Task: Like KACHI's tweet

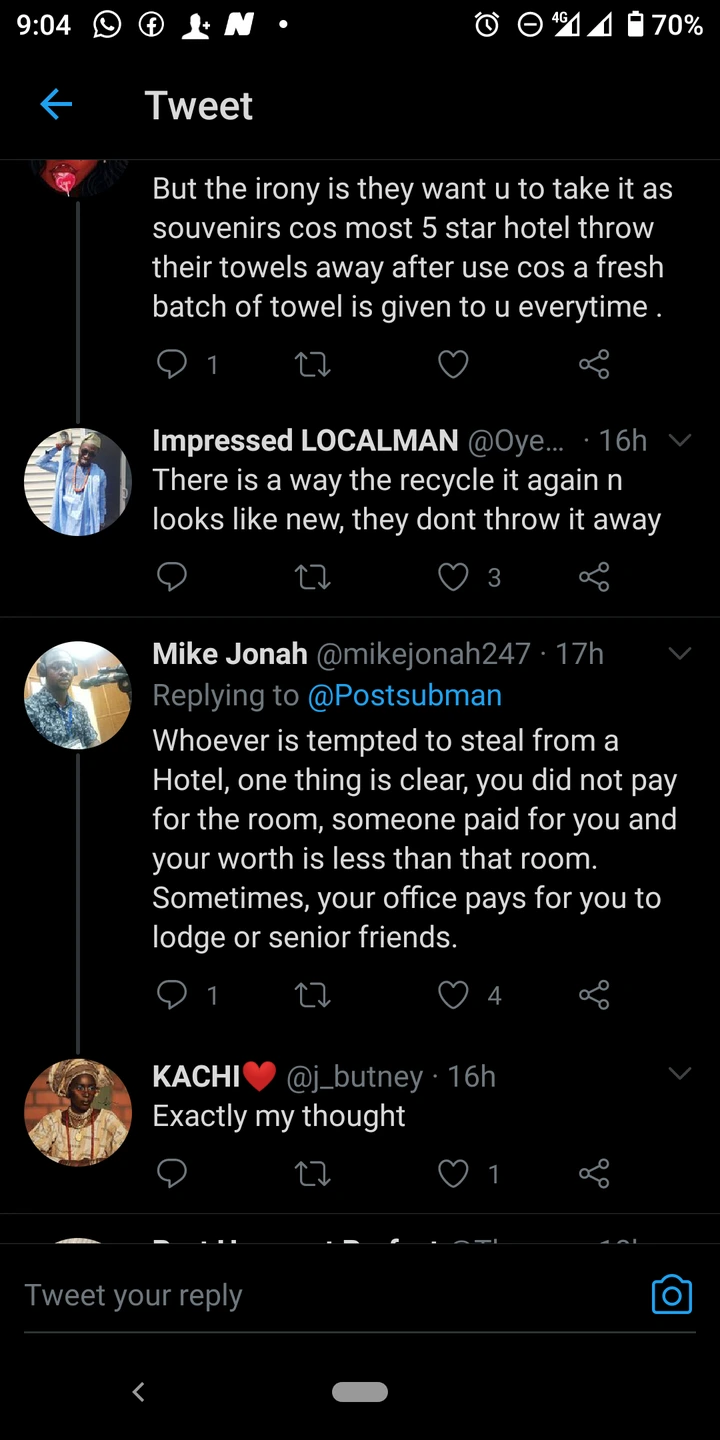Action: [x=454, y=1173]
